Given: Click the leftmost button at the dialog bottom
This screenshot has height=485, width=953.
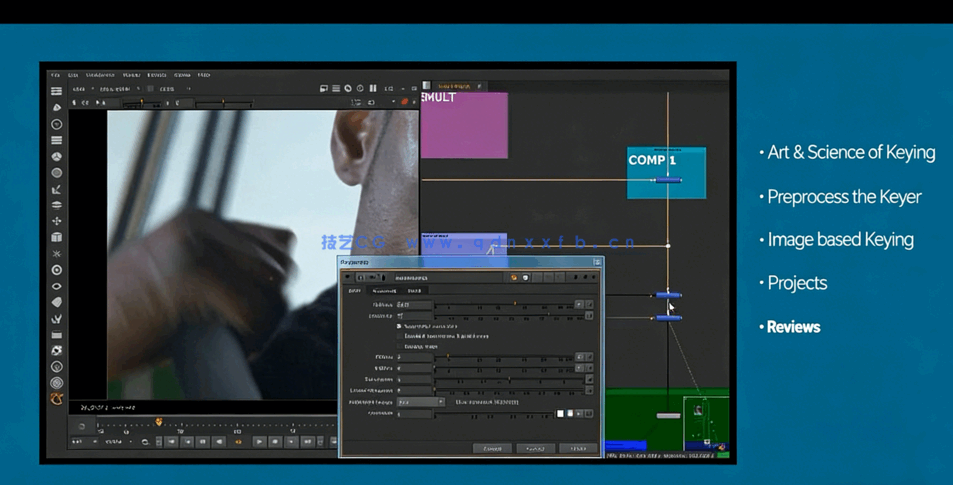Looking at the screenshot, I should (x=492, y=449).
